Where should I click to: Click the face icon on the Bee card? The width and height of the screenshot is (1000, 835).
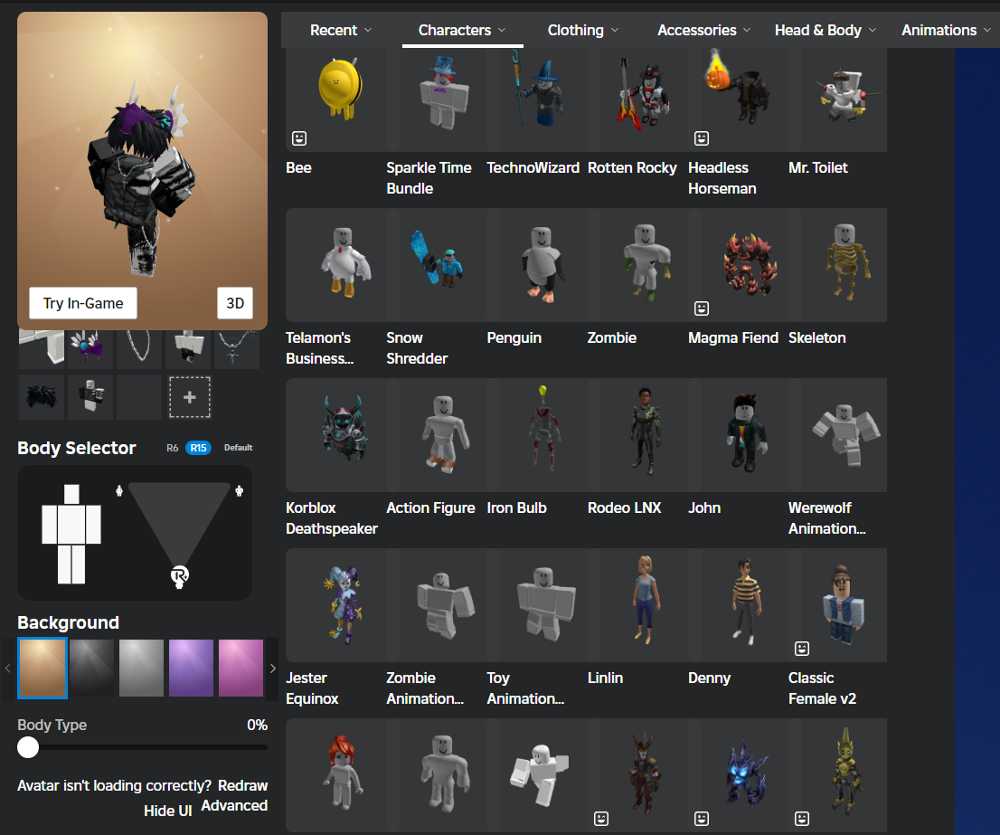coord(299,138)
